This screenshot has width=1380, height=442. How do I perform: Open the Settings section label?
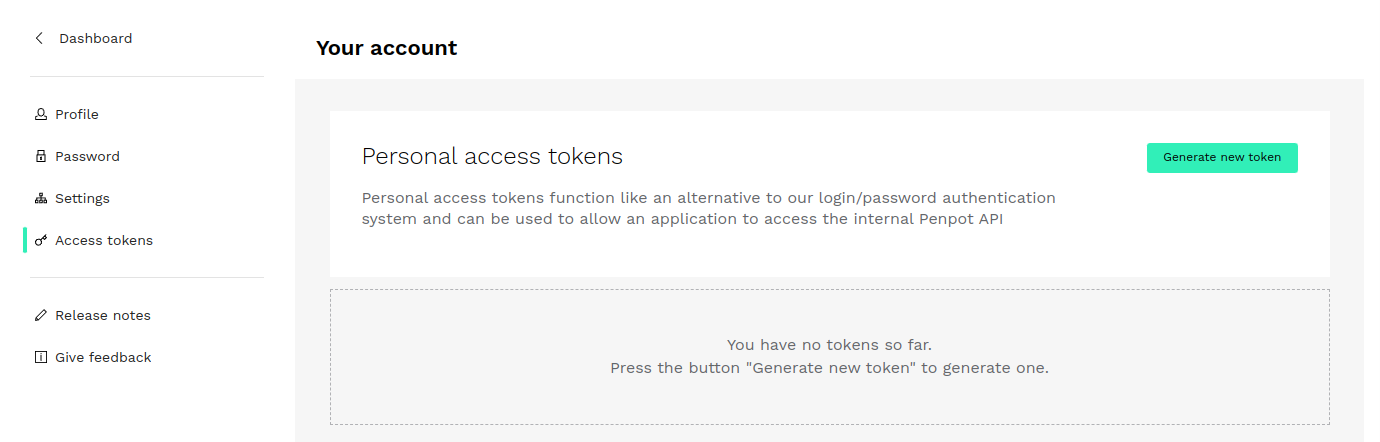click(82, 198)
